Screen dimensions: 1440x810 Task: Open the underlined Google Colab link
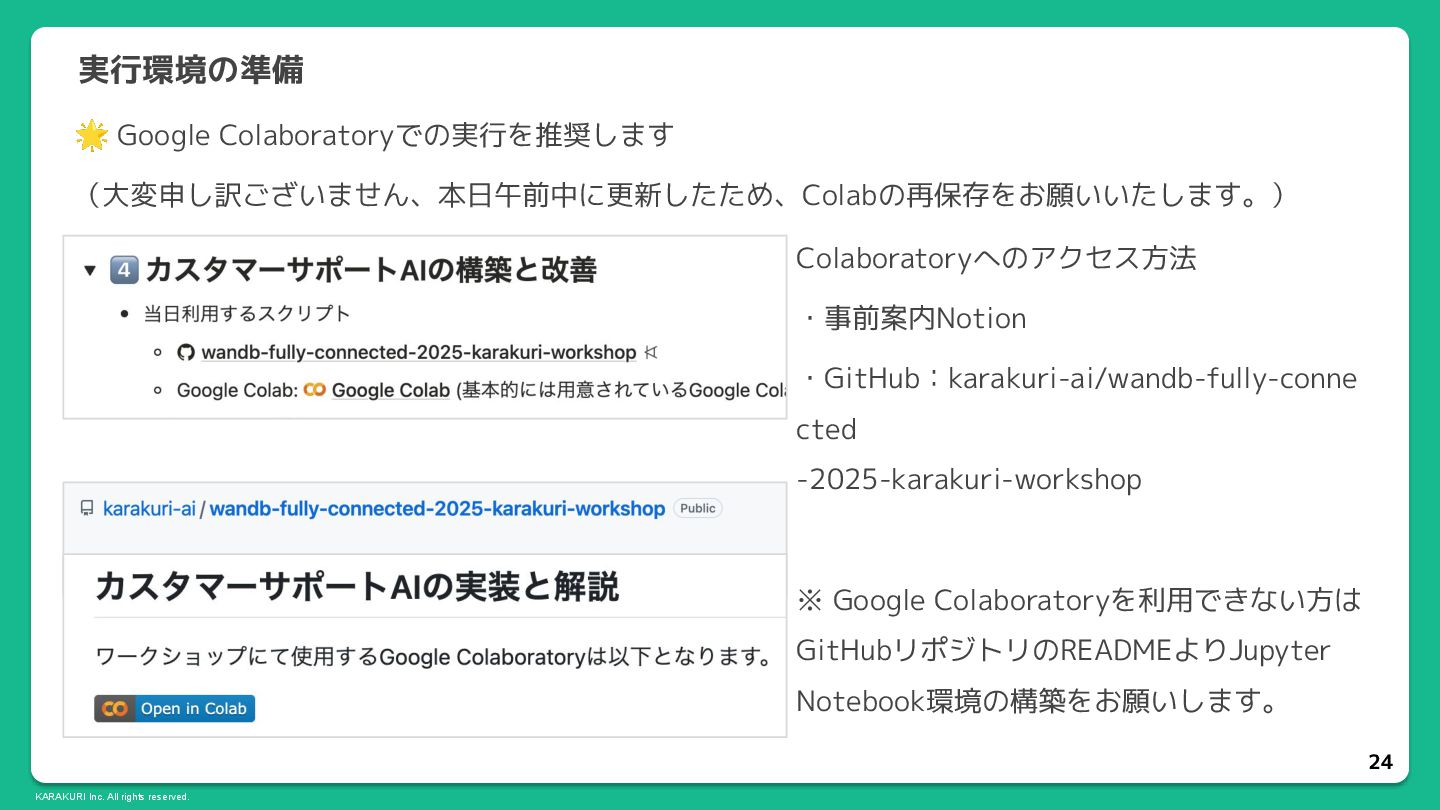click(390, 390)
